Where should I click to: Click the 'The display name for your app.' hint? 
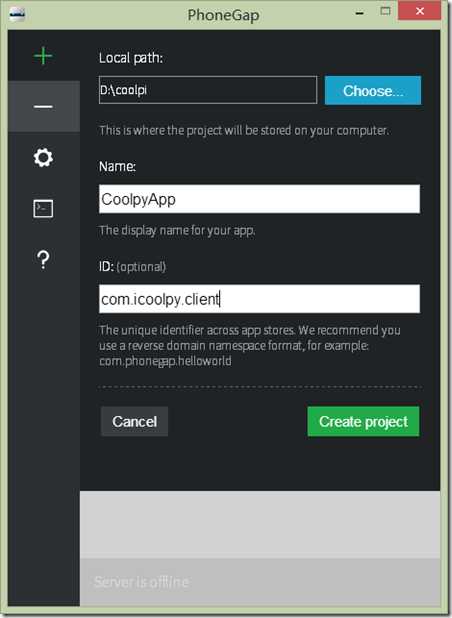point(177,230)
